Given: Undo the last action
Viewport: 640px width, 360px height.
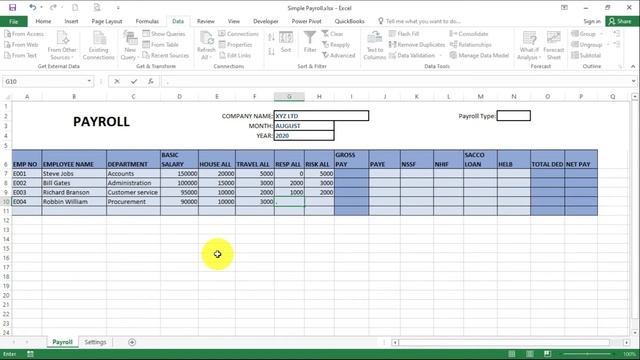Looking at the screenshot, I should (x=32, y=7).
